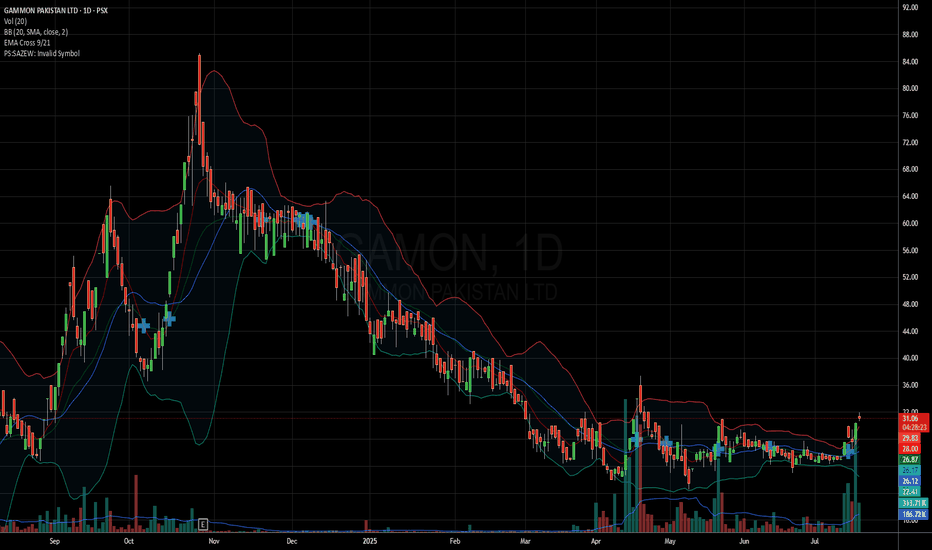Click the 2025 label on time axis
The width and height of the screenshot is (932, 550).
pos(370,541)
